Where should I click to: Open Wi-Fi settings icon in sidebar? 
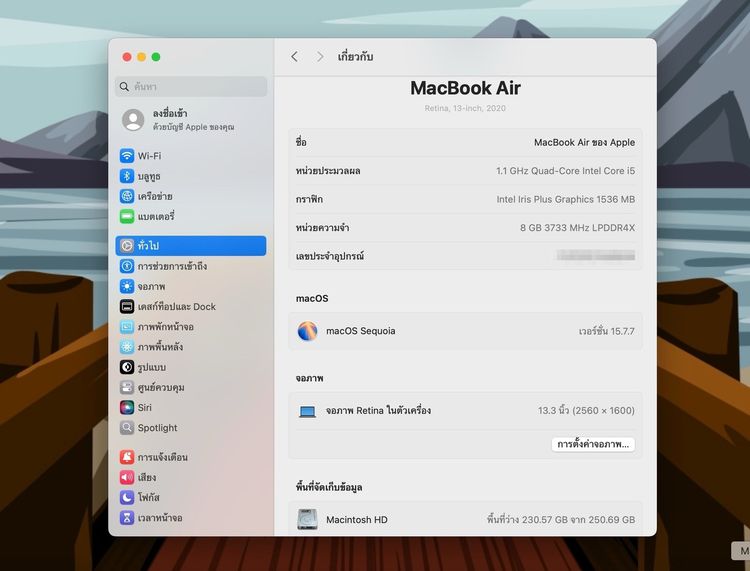[x=127, y=156]
